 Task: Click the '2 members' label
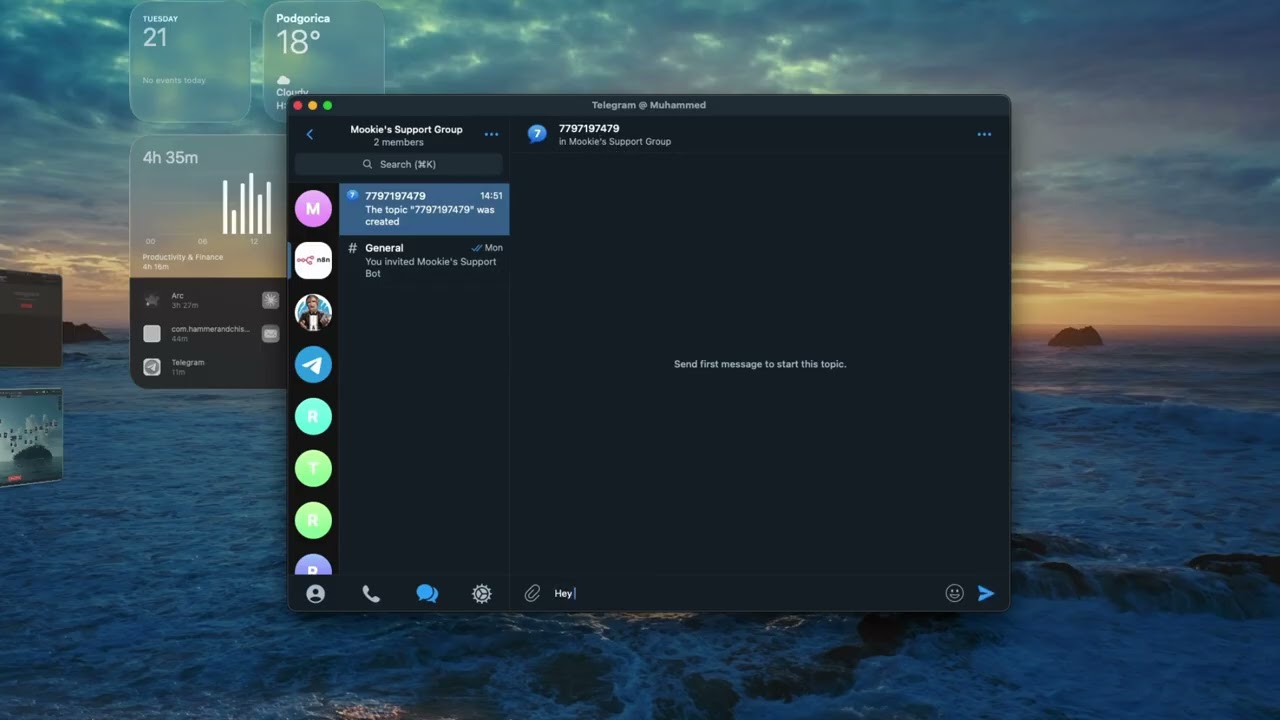[399, 142]
